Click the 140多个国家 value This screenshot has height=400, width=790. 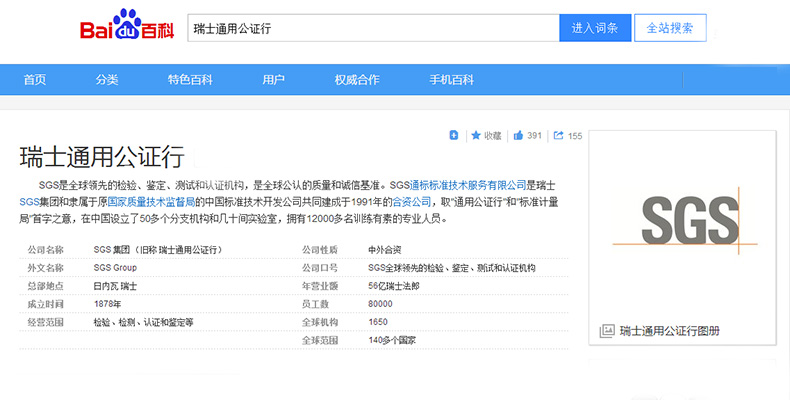392,341
